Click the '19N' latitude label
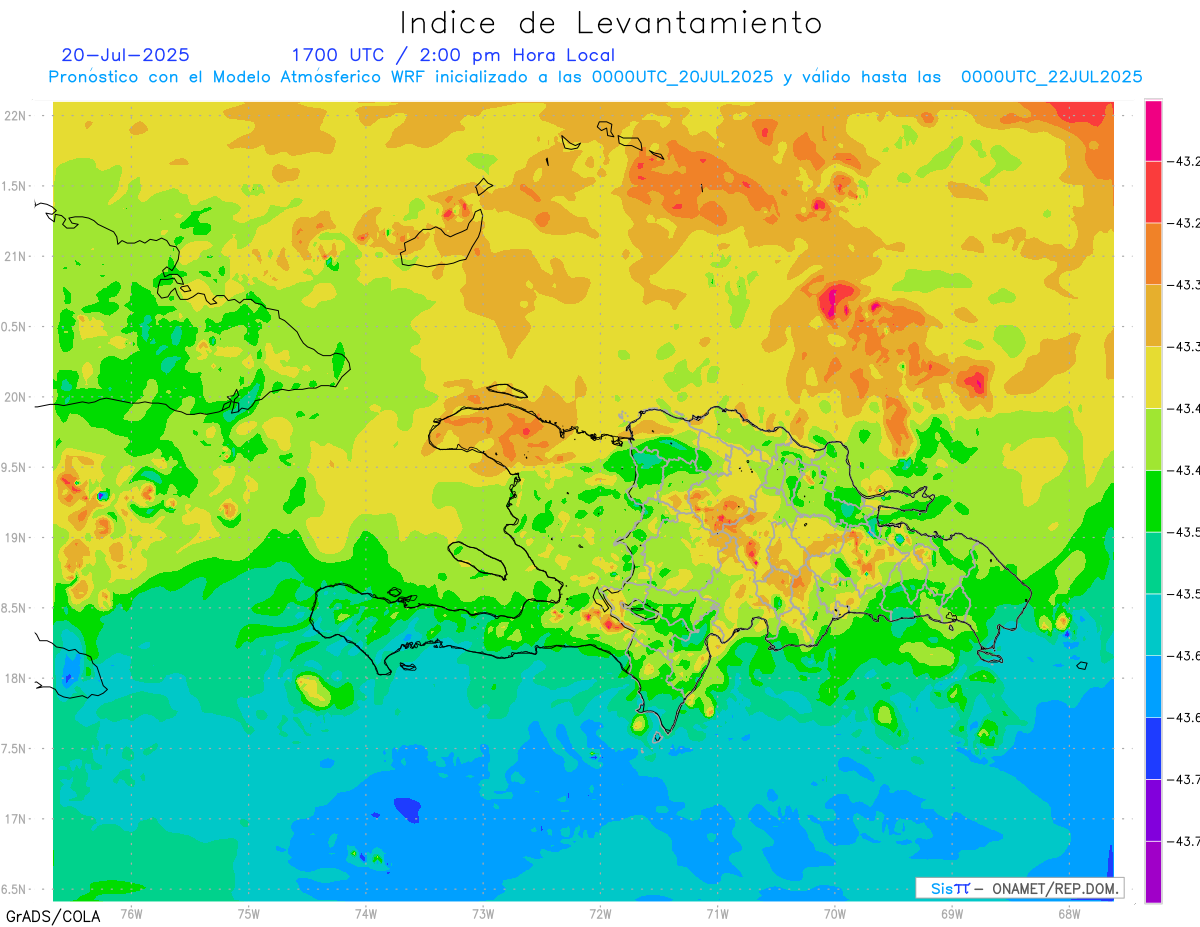 (17, 537)
